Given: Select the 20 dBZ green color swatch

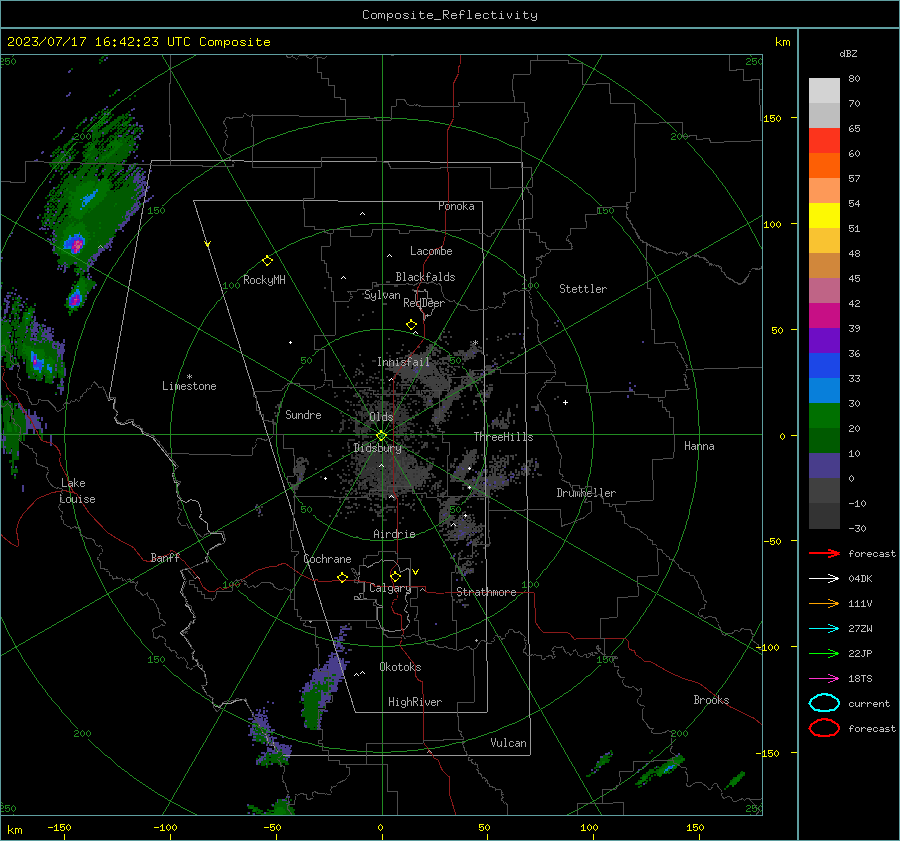Looking at the screenshot, I should (824, 415).
